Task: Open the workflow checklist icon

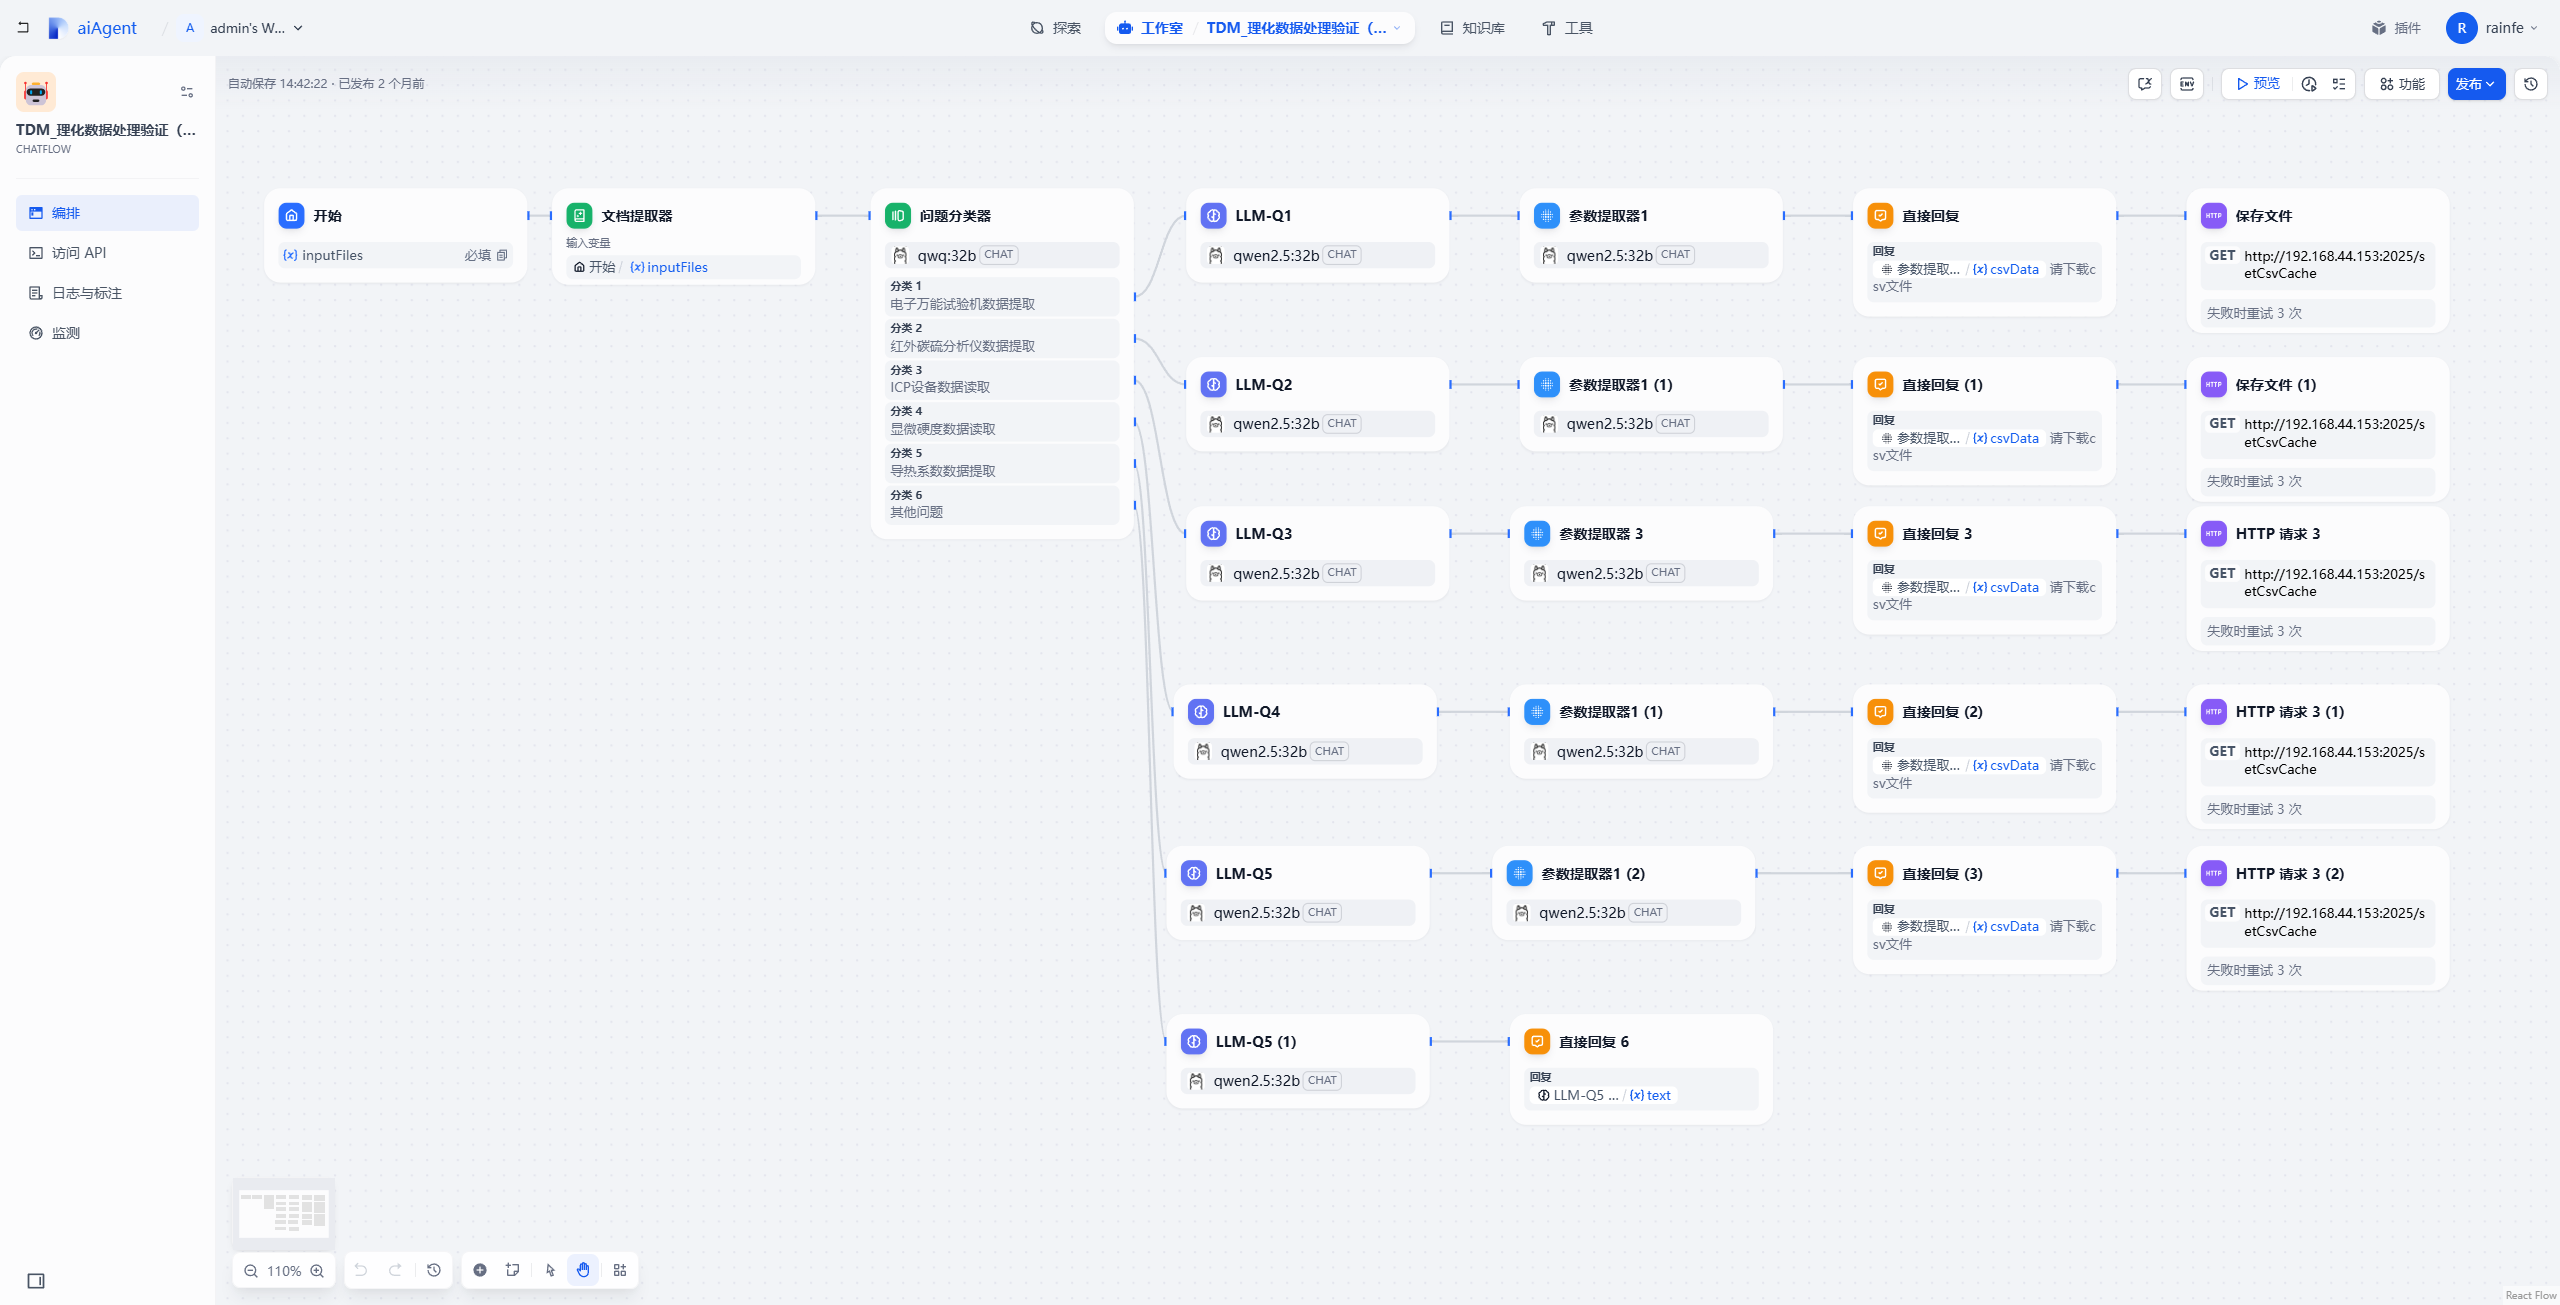Action: (2339, 84)
